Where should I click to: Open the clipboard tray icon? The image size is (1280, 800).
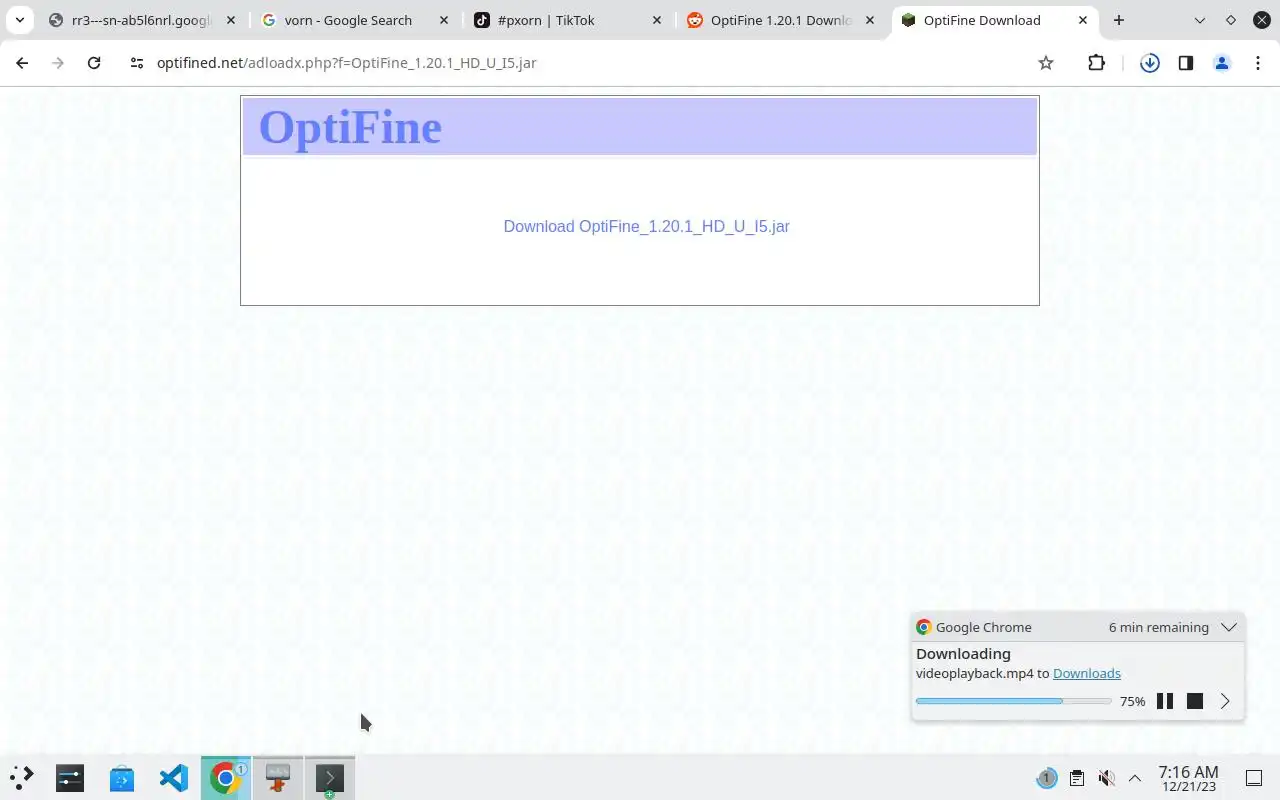[1076, 778]
